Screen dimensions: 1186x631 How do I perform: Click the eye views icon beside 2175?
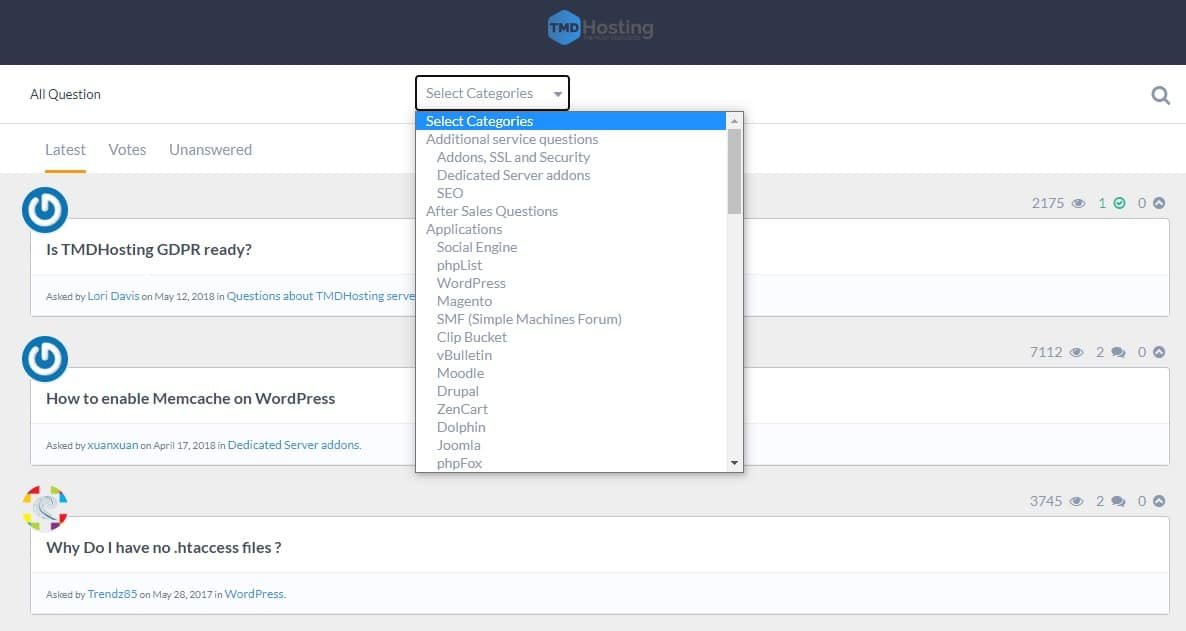(x=1079, y=203)
